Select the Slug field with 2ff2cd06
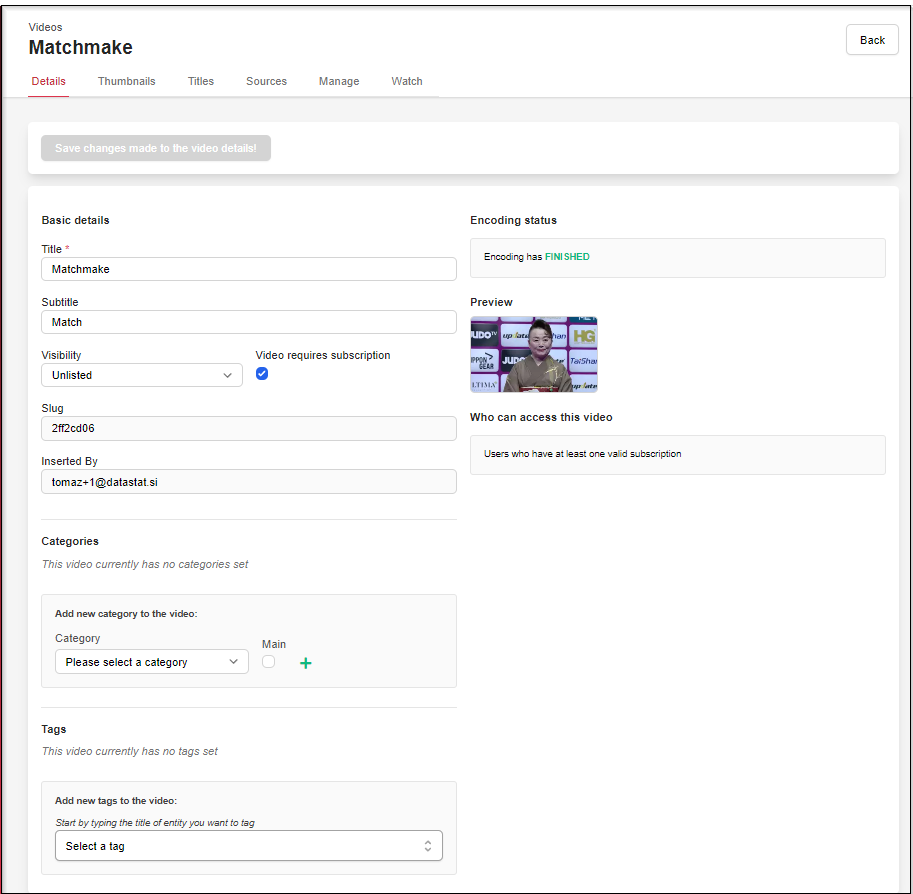Viewport: 913px width, 894px height. pos(248,428)
